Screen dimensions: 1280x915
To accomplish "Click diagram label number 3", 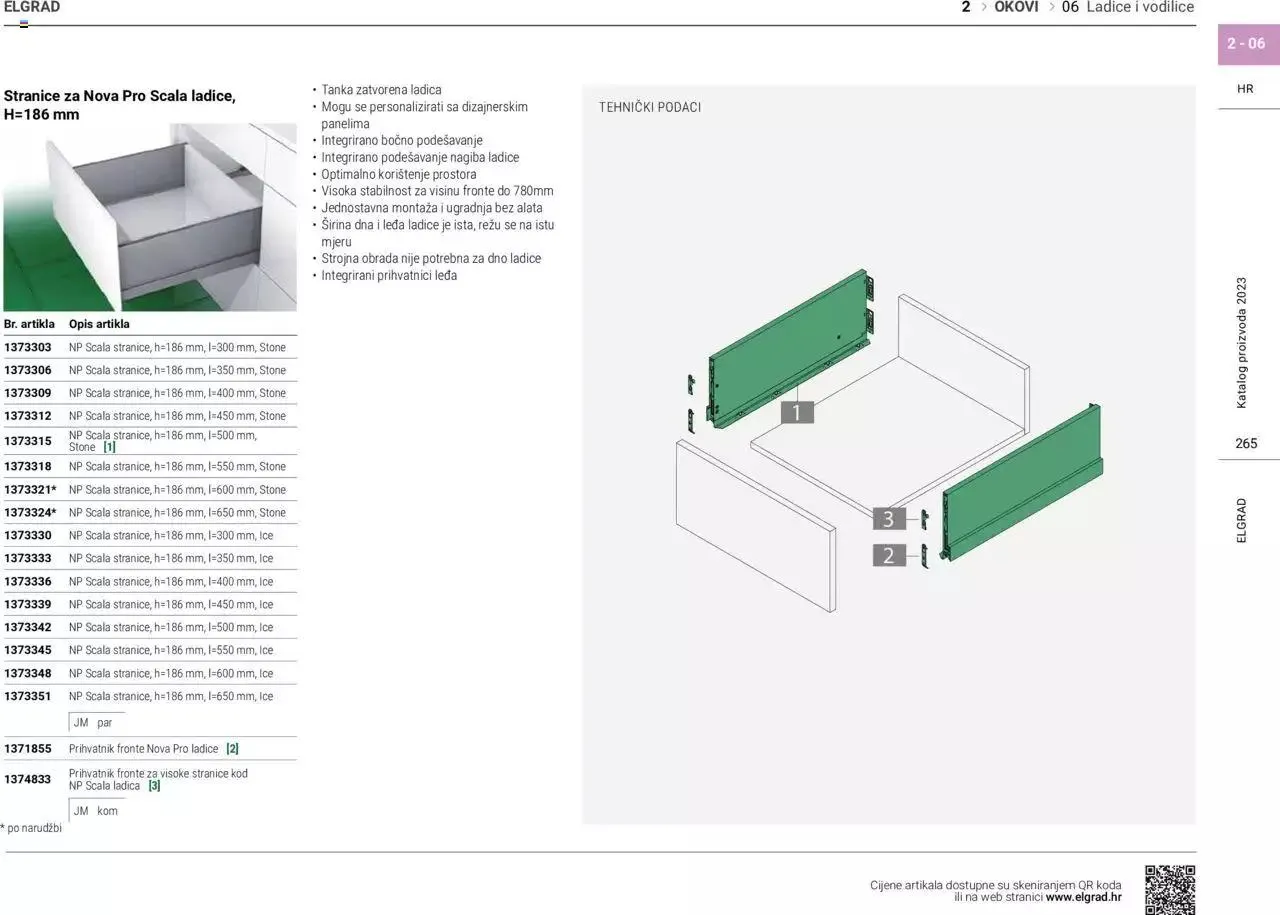I will click(888, 519).
